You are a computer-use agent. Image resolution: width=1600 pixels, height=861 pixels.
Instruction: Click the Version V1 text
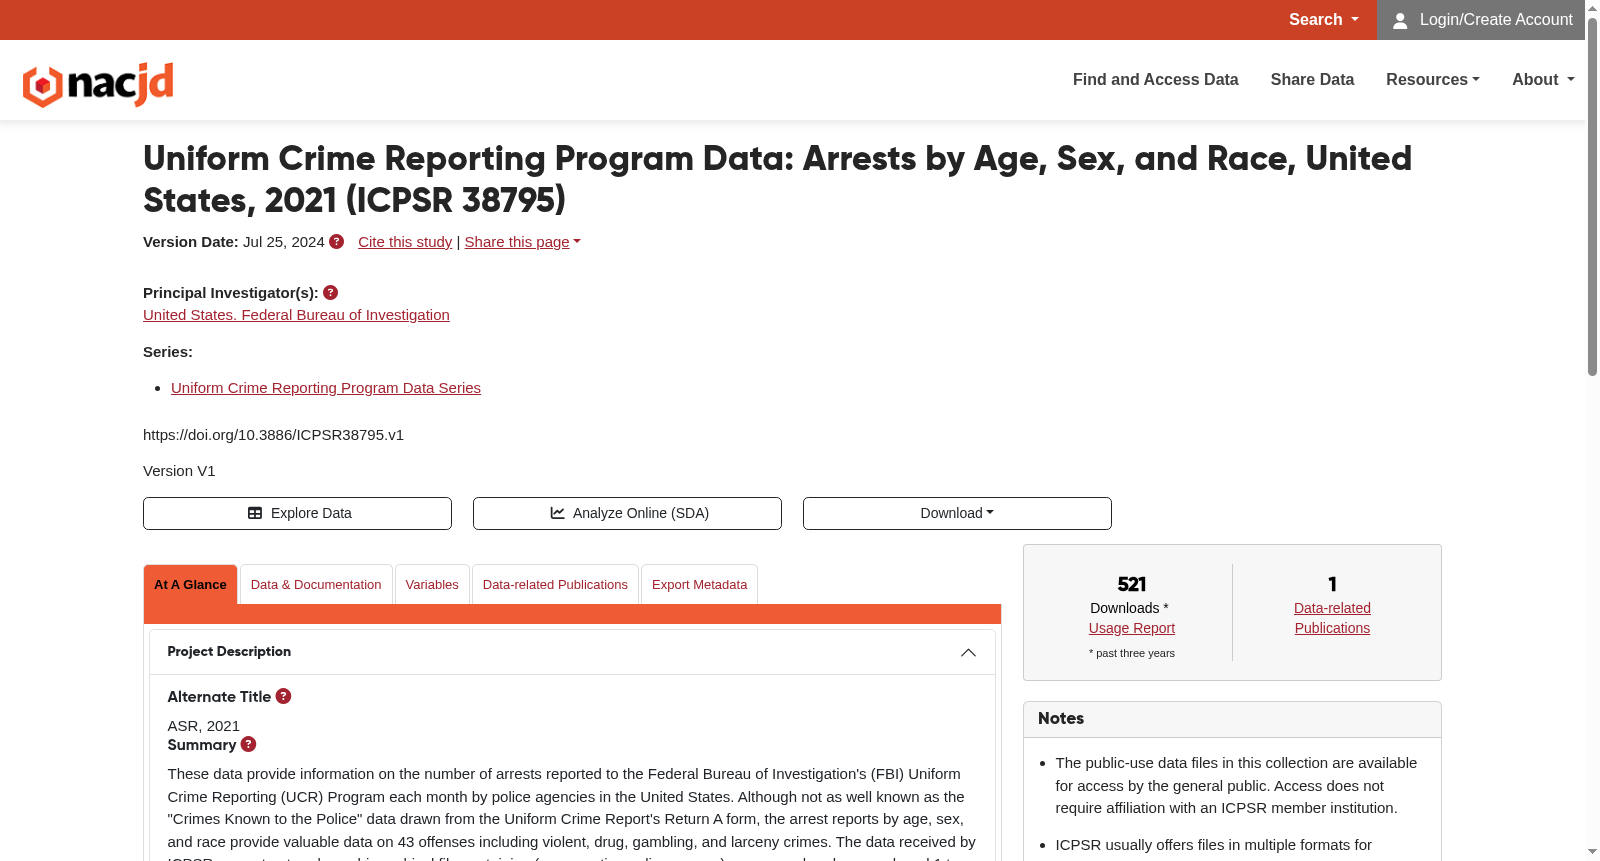(x=179, y=471)
